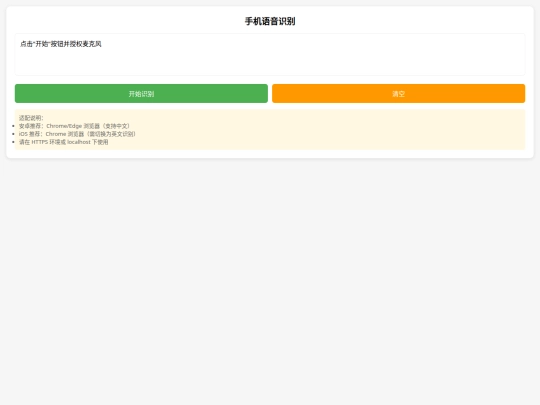540x405 pixels.
Task: Click the 安卓推荐 Chrome/Edge browser line
Action: 74,126
